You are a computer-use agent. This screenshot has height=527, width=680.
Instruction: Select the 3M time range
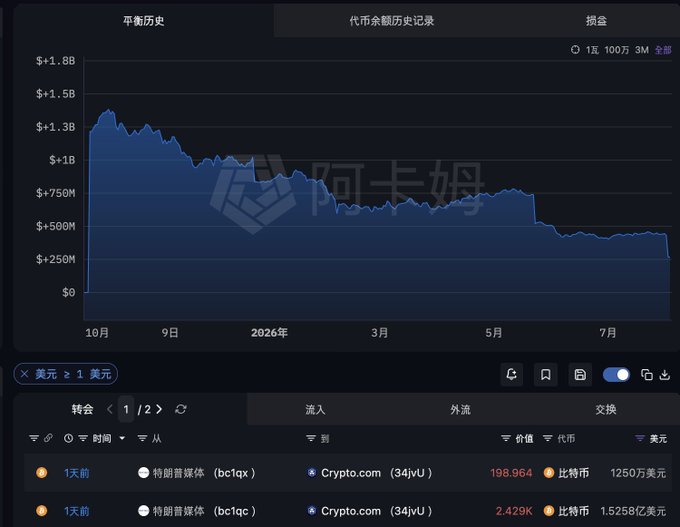tap(642, 50)
